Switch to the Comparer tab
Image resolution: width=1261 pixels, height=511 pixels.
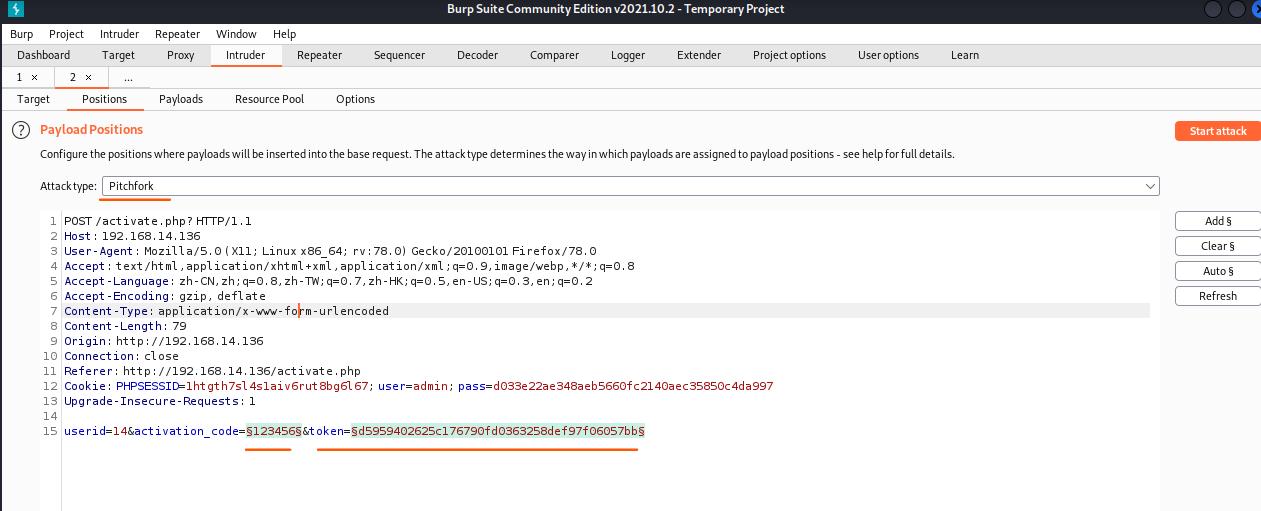click(x=554, y=55)
